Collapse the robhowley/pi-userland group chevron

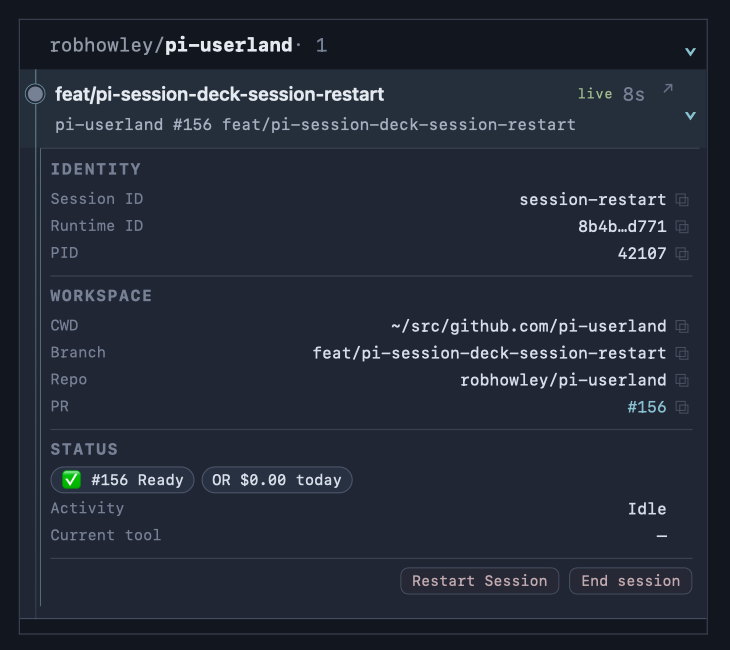point(690,52)
